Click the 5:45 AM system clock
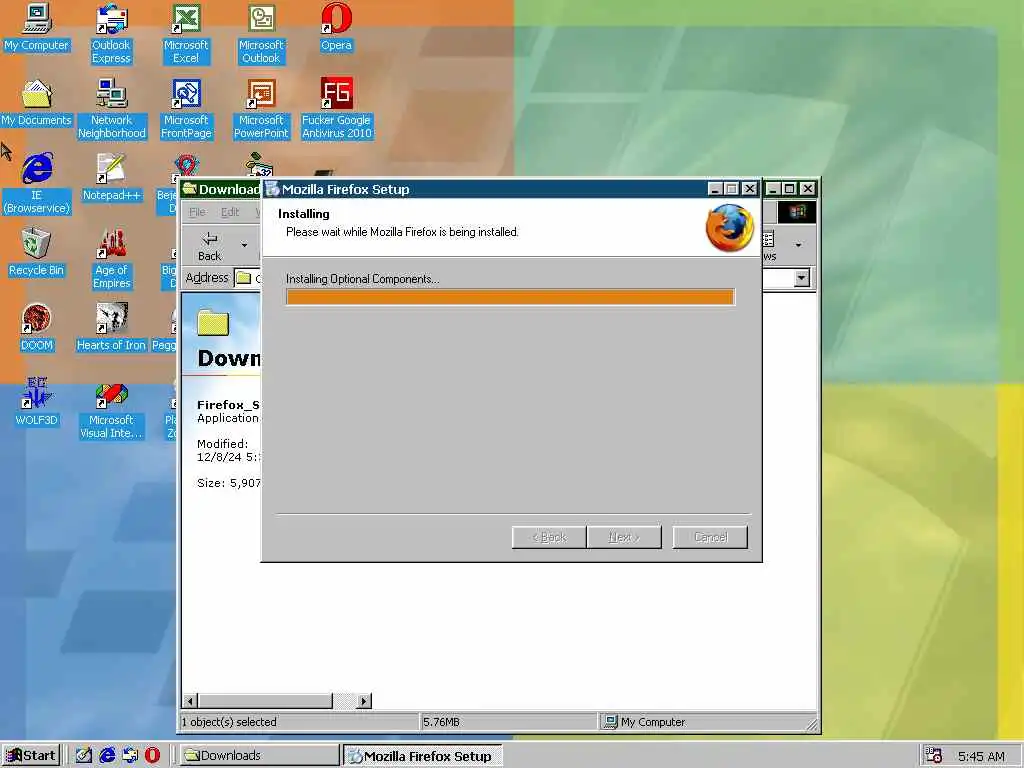The width and height of the screenshot is (1024, 768). (981, 756)
